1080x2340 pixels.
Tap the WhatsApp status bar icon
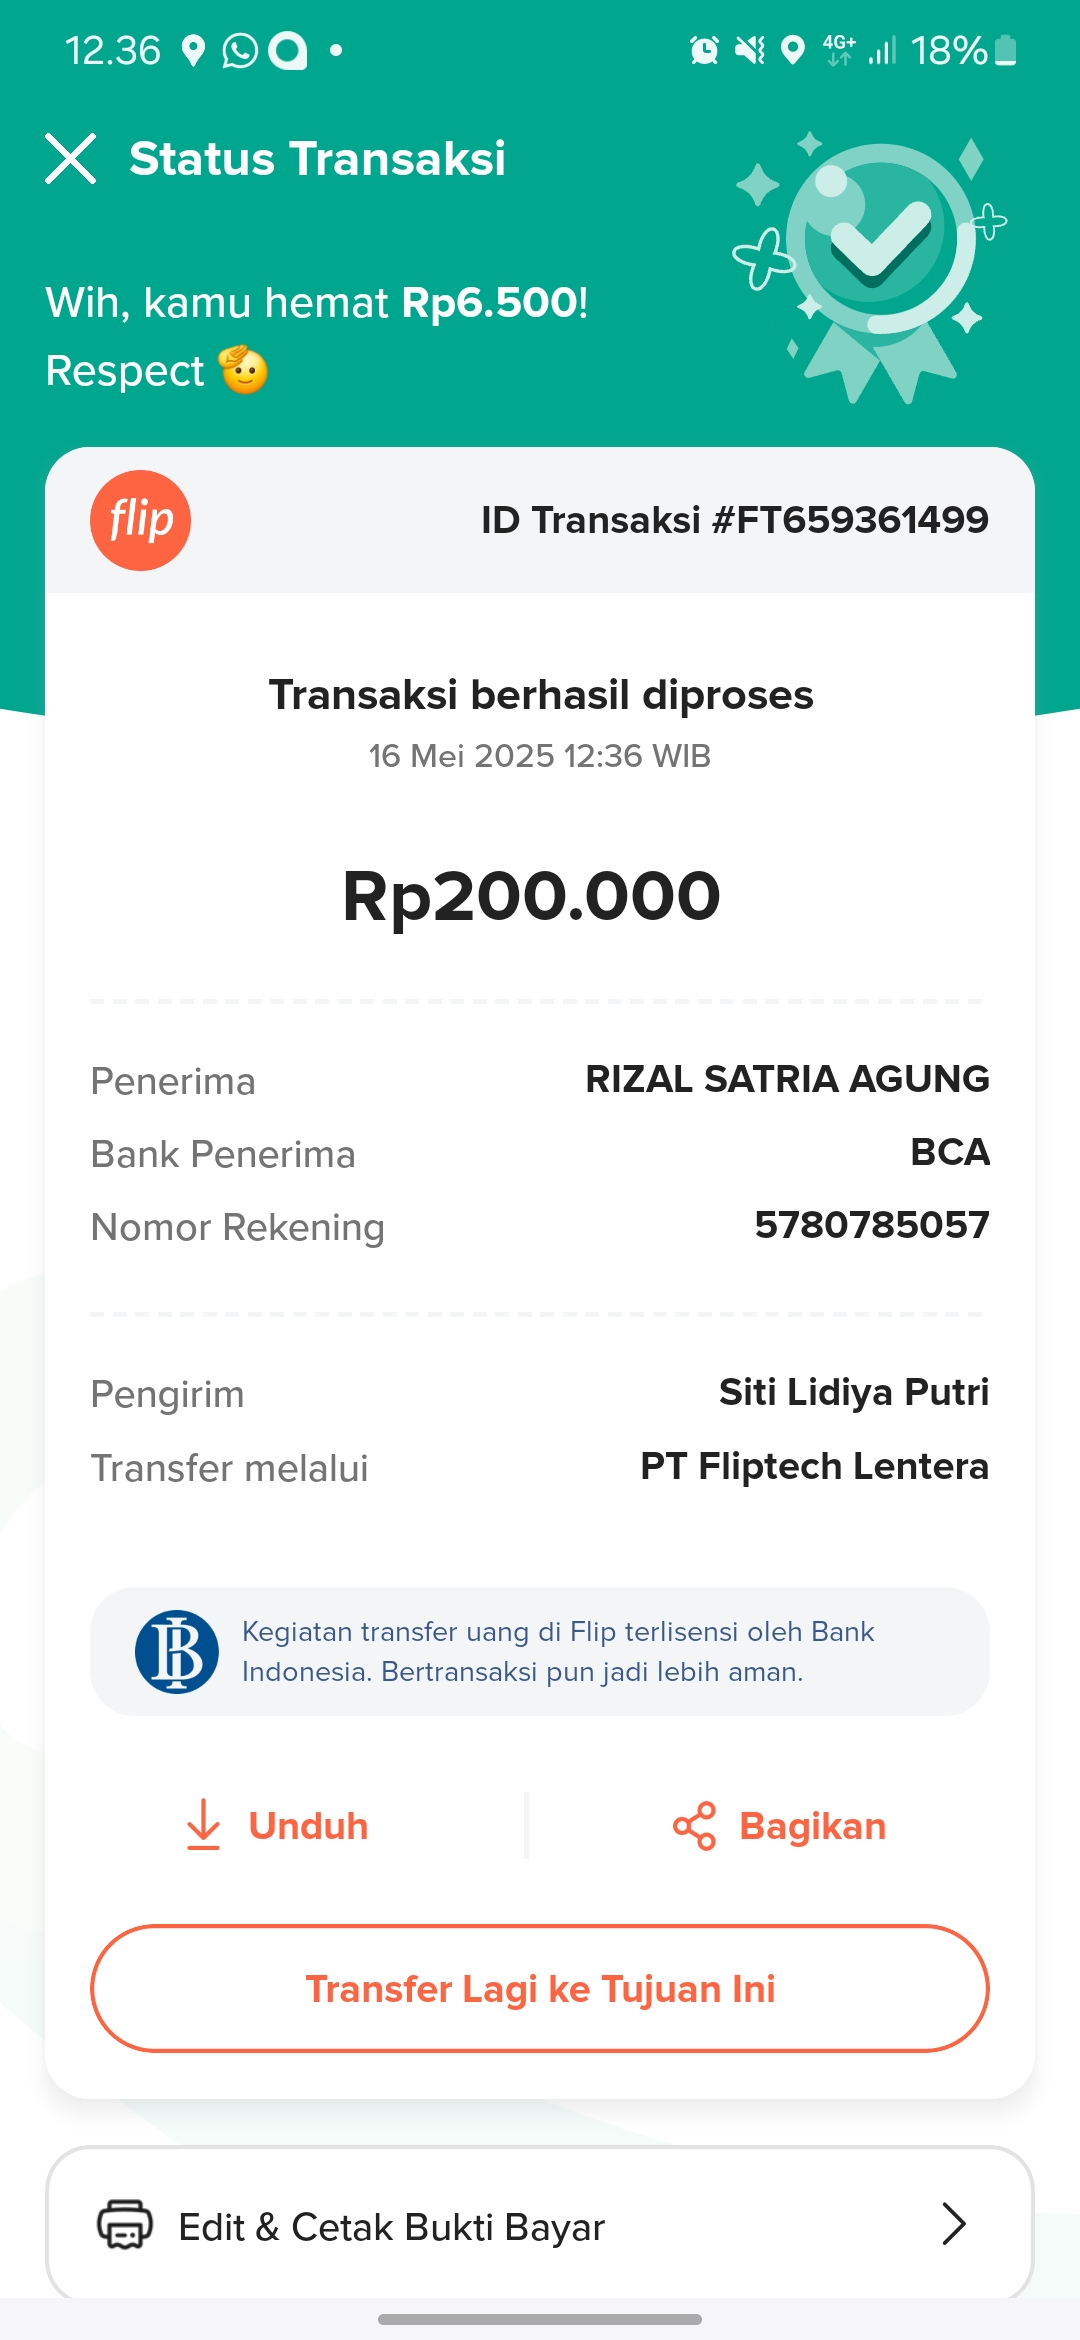point(239,50)
